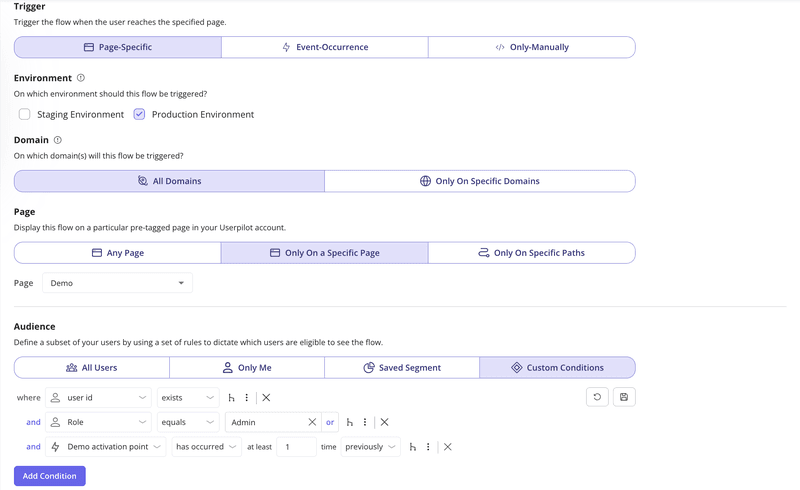Click the times count field showing 1
800x490 pixels.
pos(296,447)
